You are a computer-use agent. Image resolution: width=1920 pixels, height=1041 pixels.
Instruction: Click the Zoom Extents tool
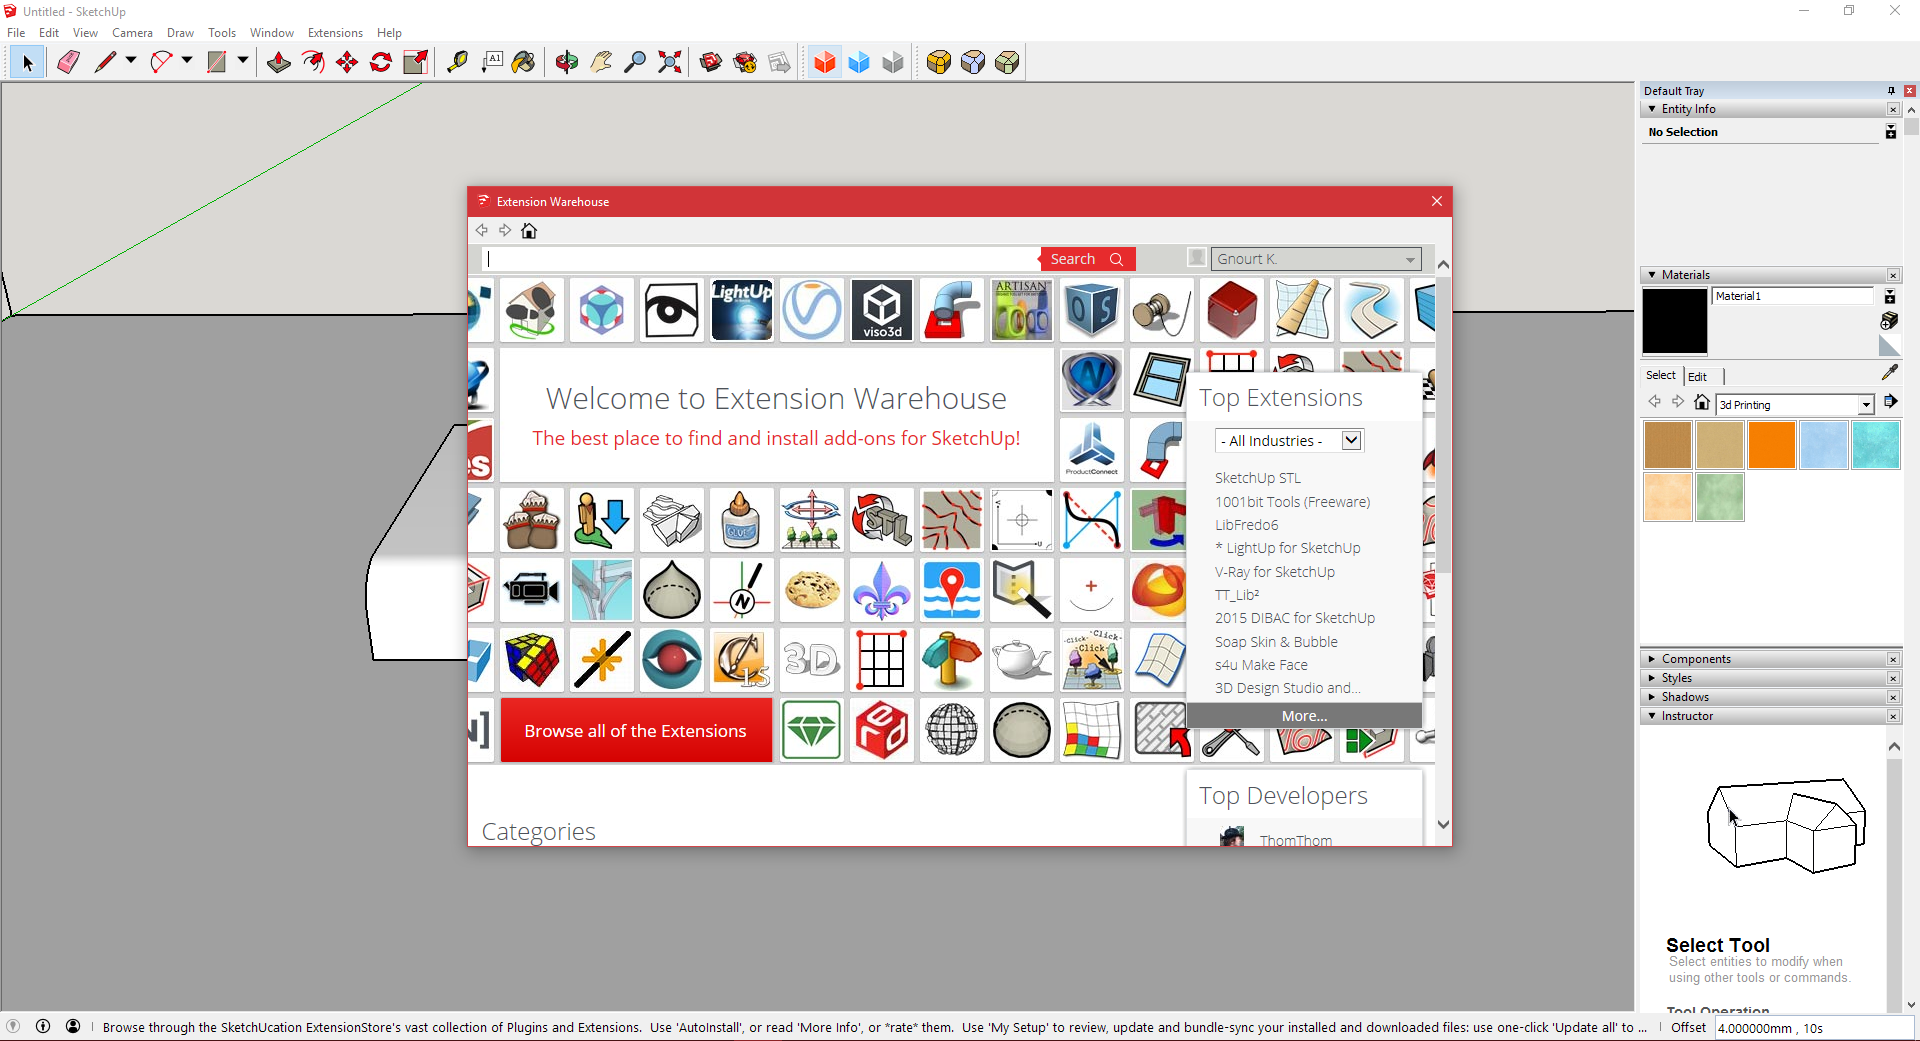670,63
